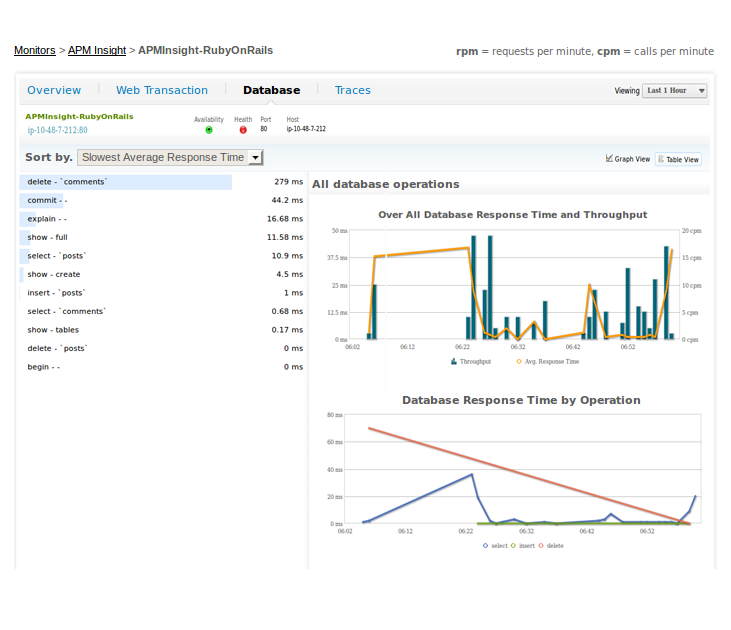The width and height of the screenshot is (731, 630).
Task: Click the Graph View chart icon
Action: 610,158
